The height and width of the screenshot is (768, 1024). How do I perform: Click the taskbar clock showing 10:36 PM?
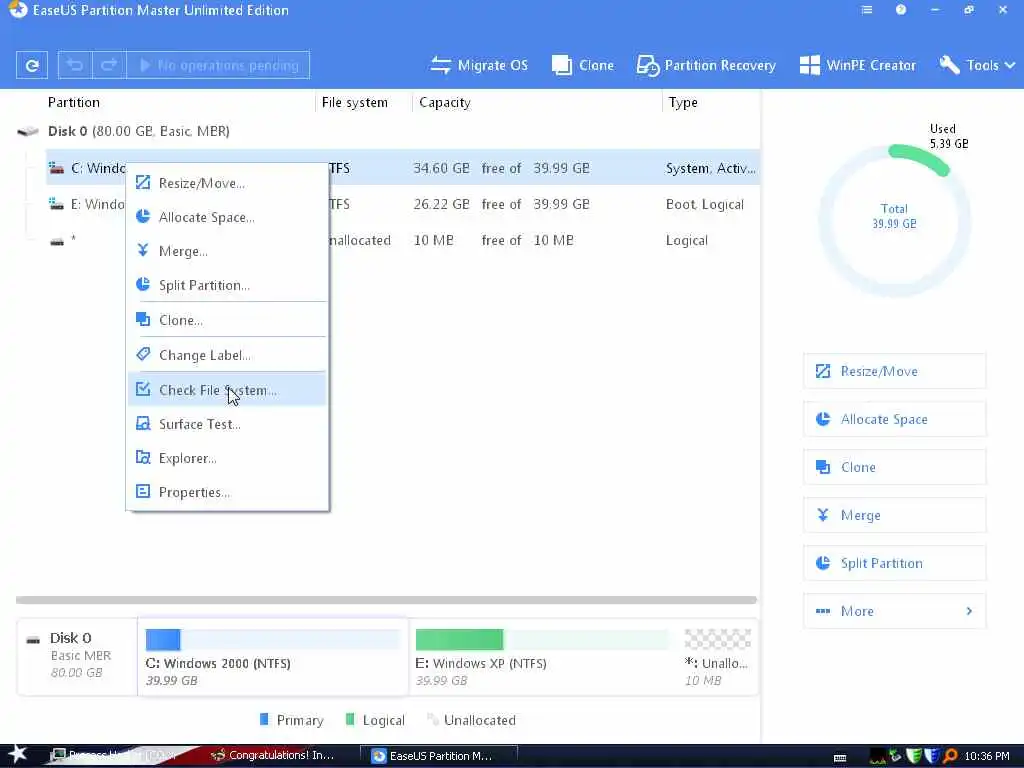[x=987, y=756]
